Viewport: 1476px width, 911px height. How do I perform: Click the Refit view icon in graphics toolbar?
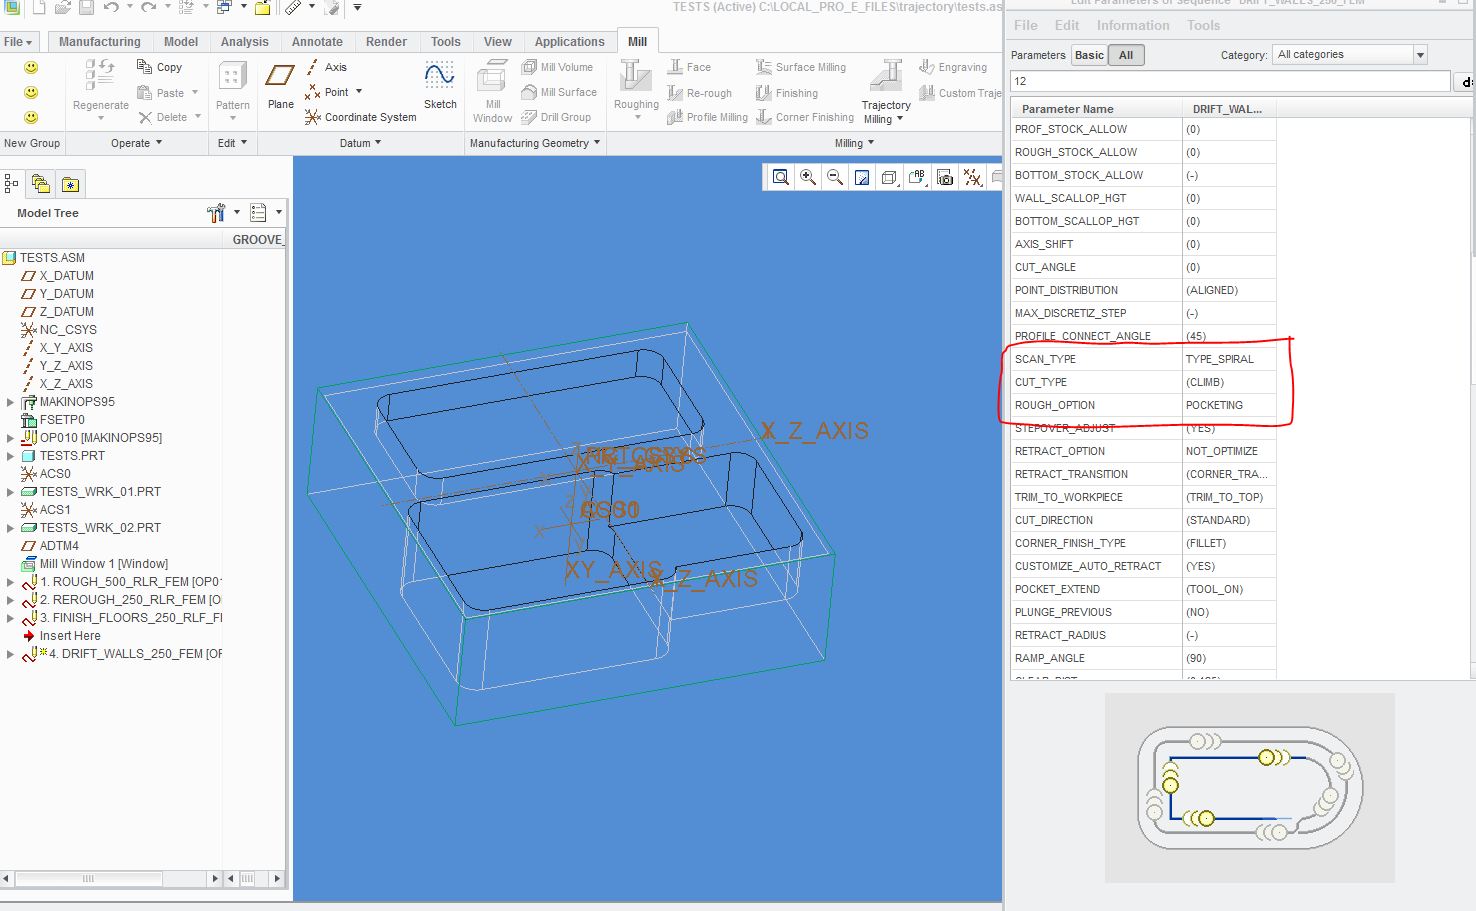[781, 178]
